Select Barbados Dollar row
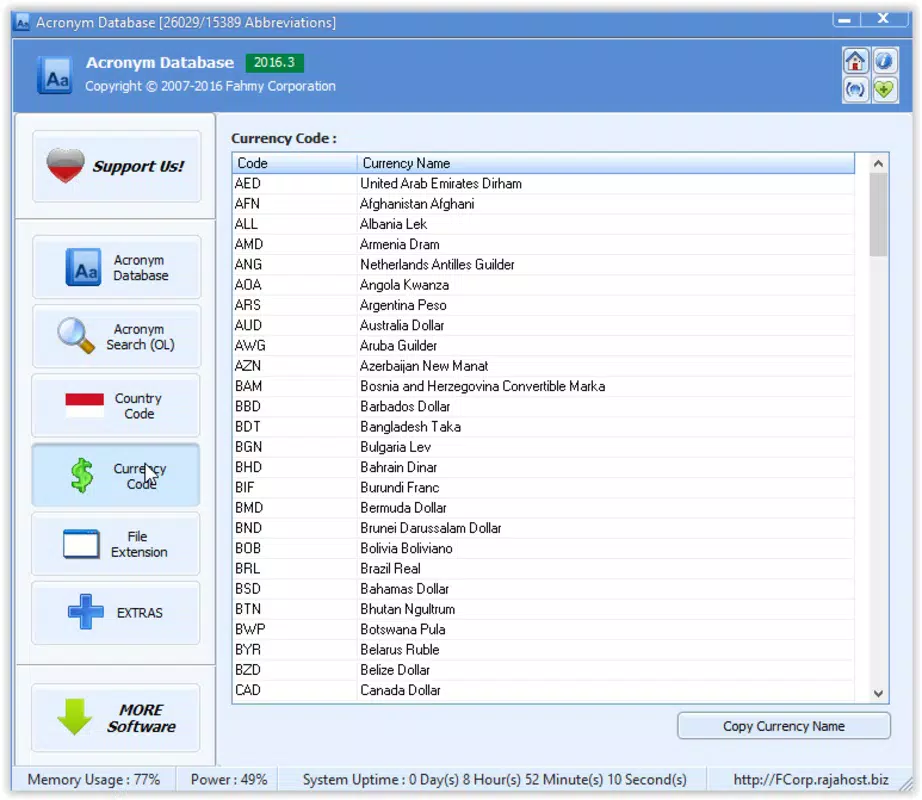Viewport: 922px width, 800px height. click(x=543, y=406)
